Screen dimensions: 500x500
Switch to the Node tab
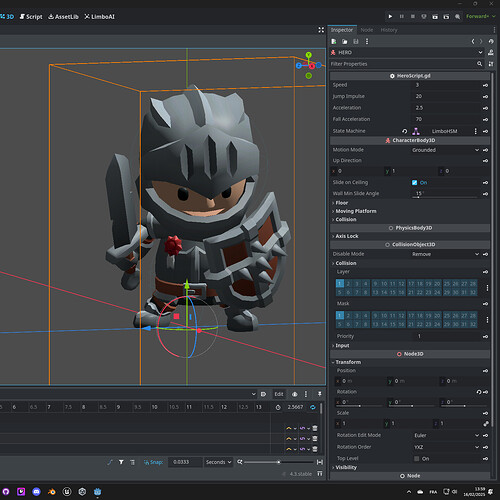[x=367, y=30]
